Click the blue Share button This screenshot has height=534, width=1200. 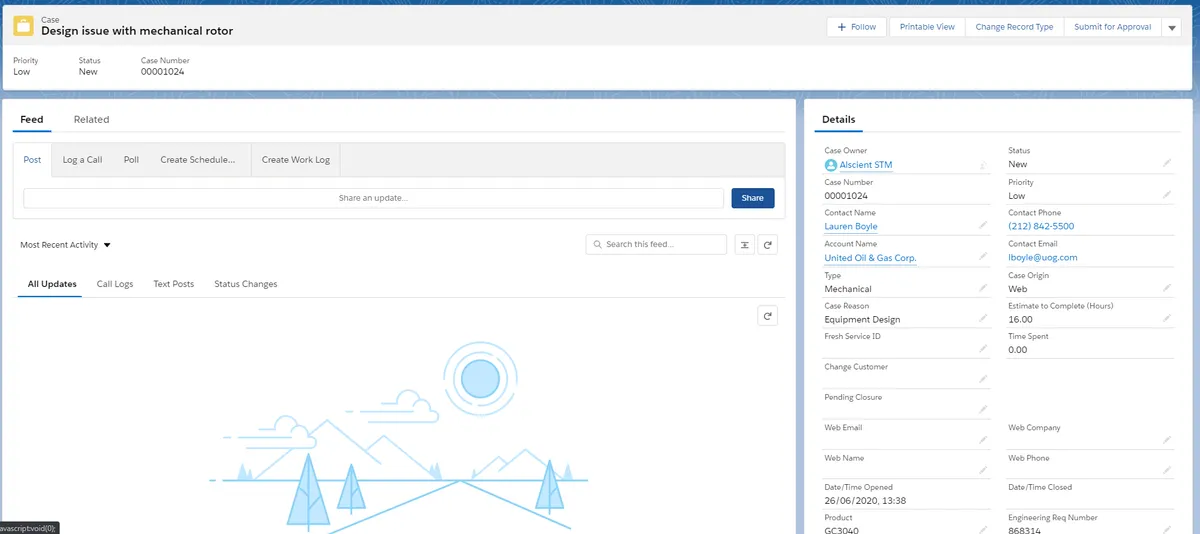click(x=753, y=198)
